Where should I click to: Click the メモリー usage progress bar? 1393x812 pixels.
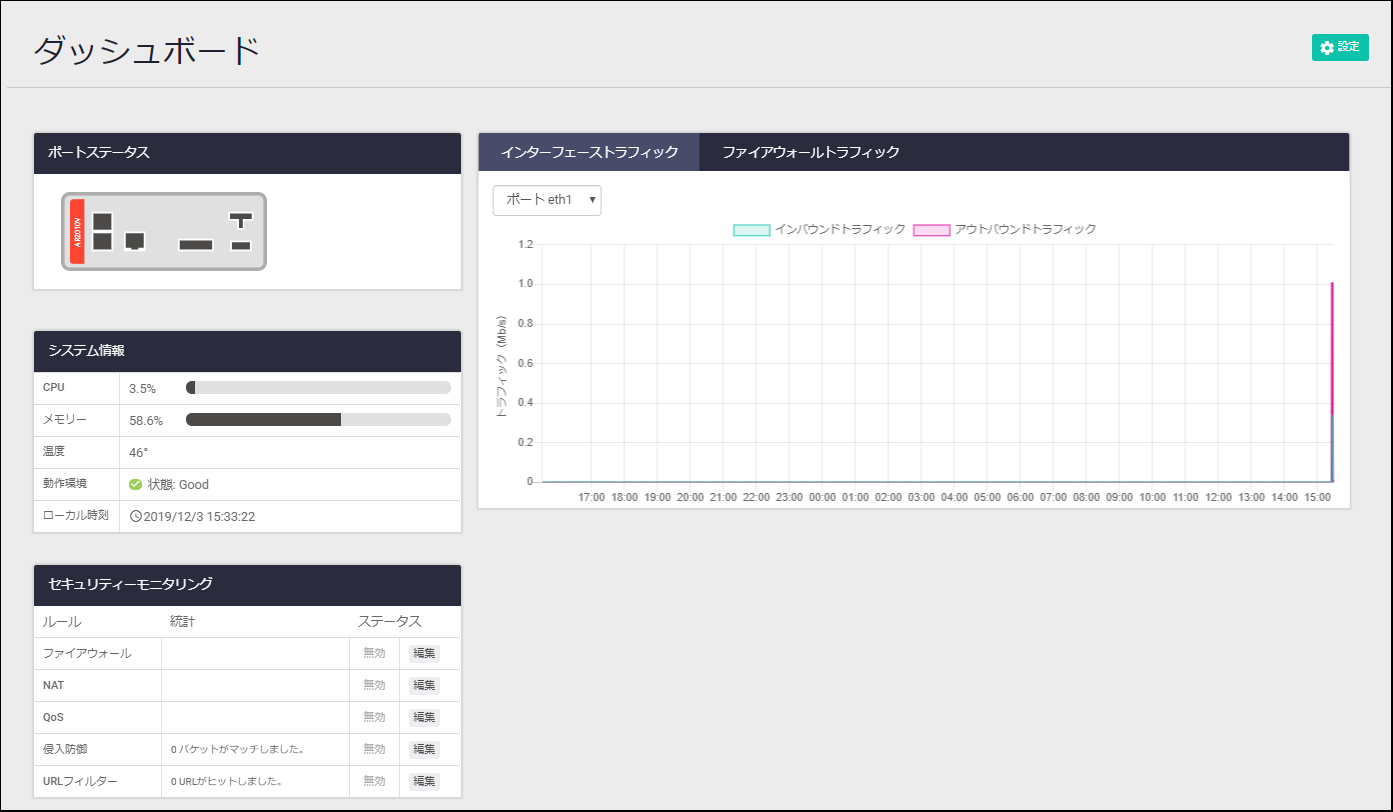(318, 421)
